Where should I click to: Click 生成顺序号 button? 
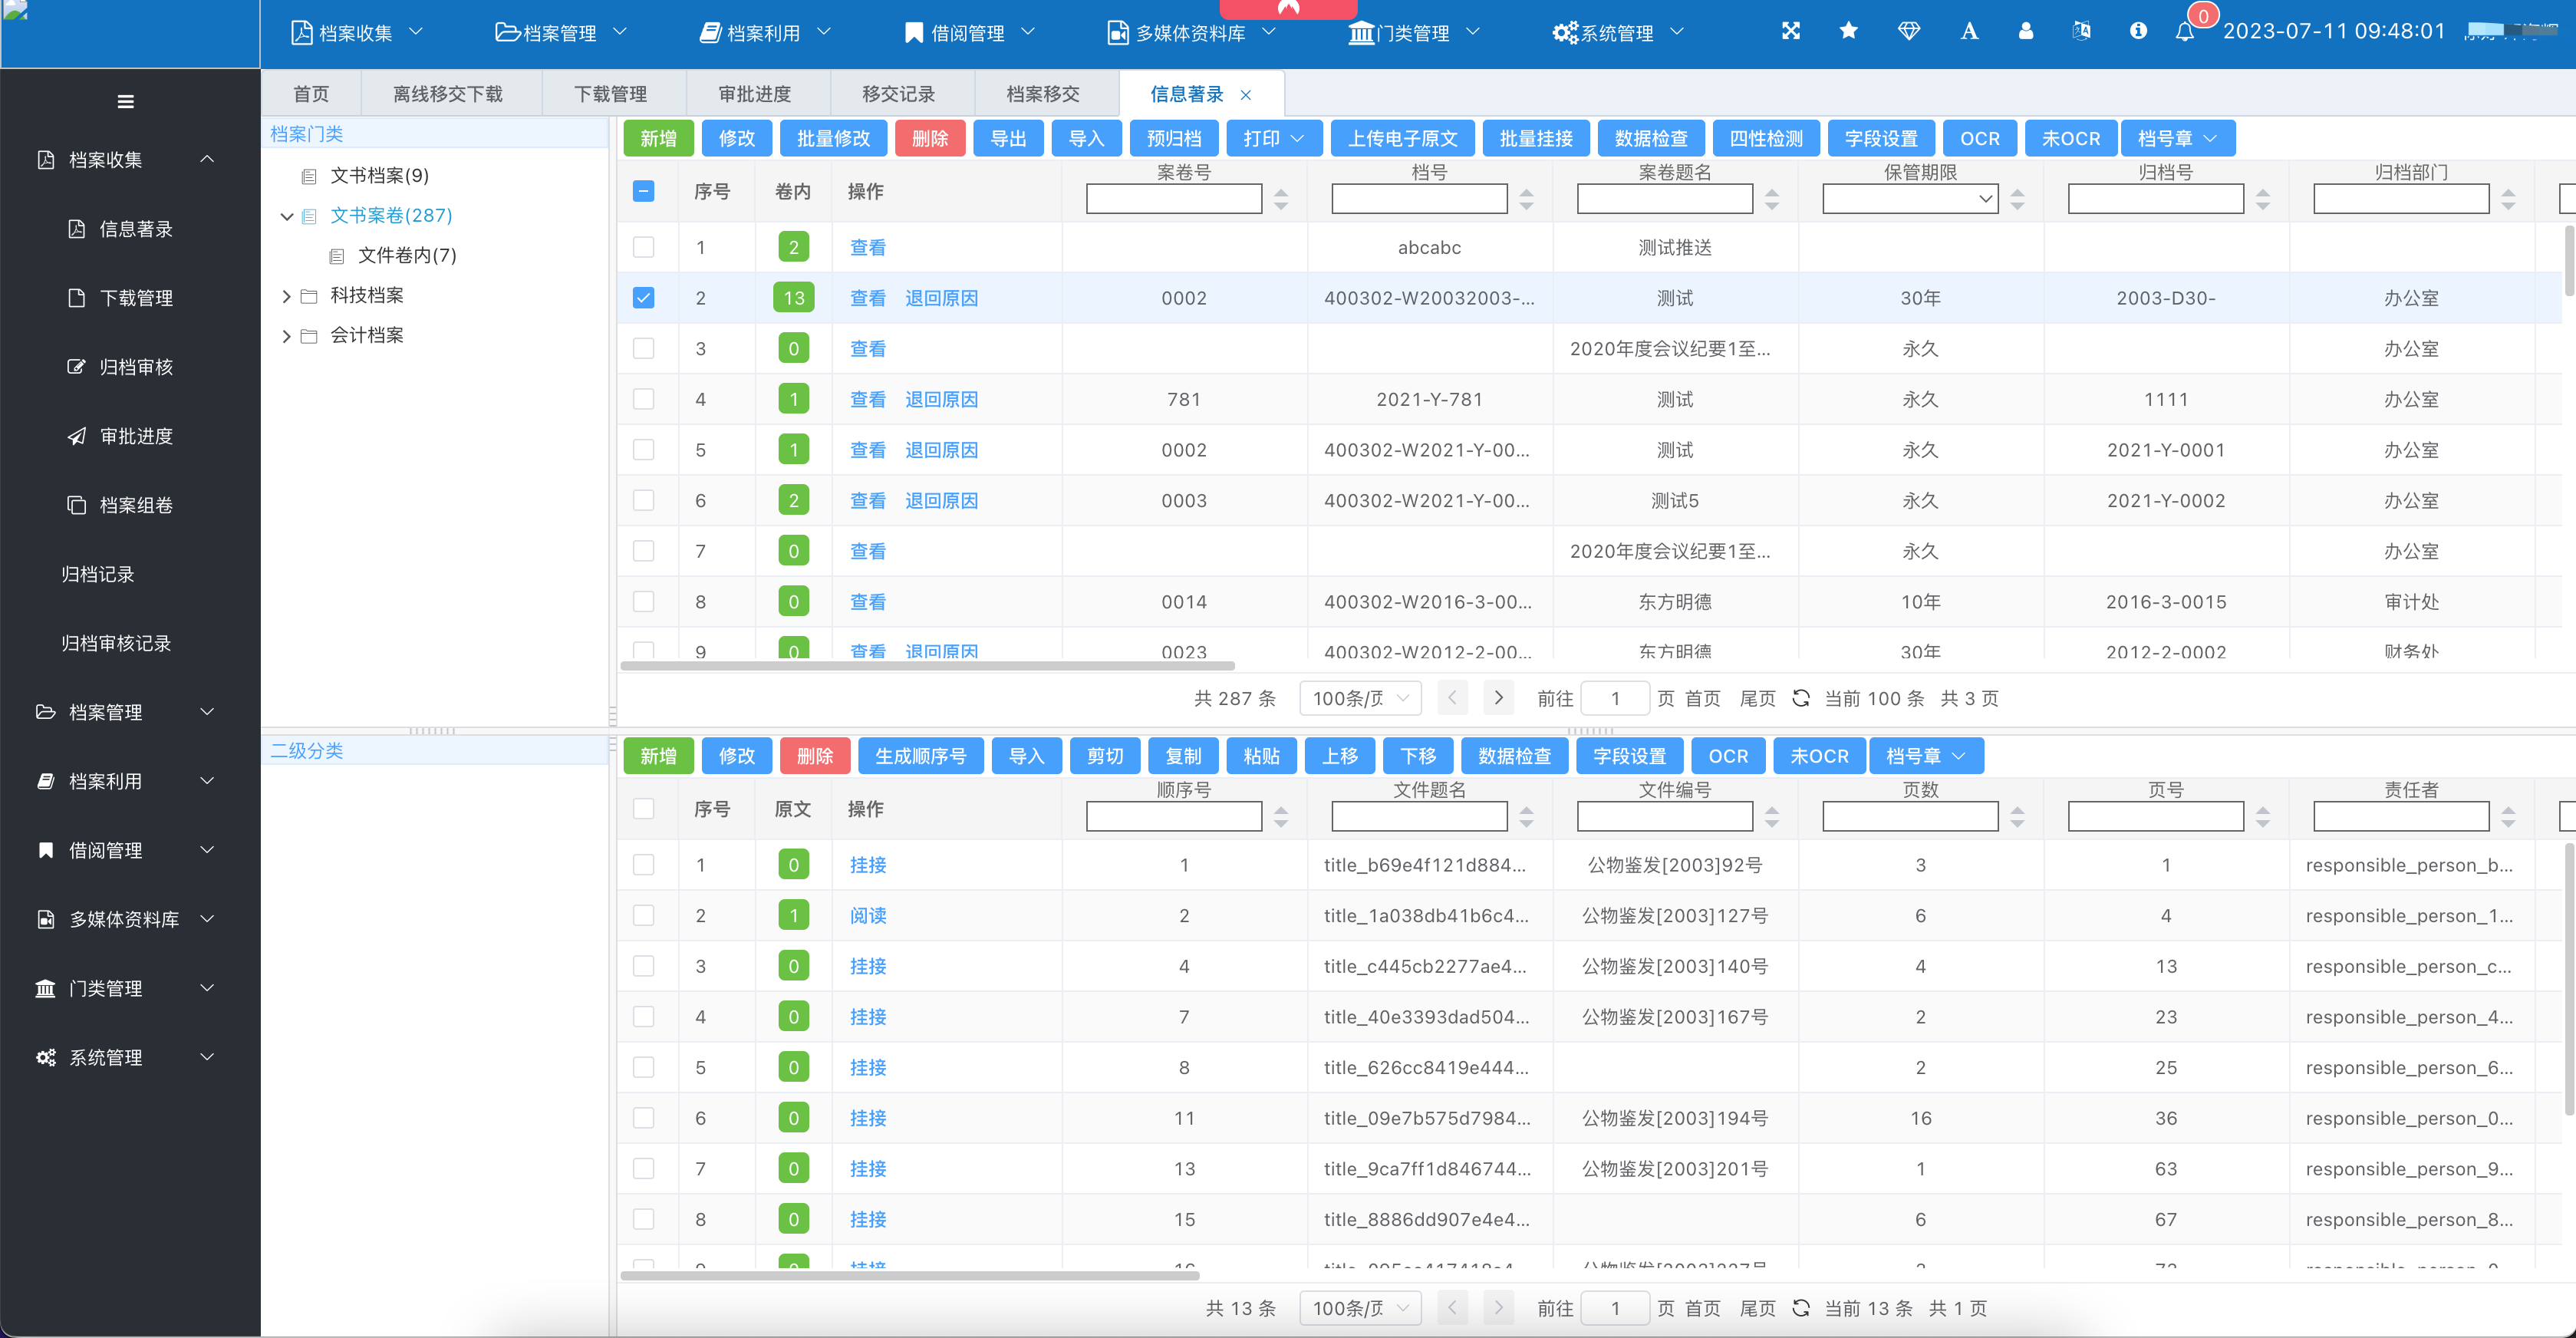[921, 757]
